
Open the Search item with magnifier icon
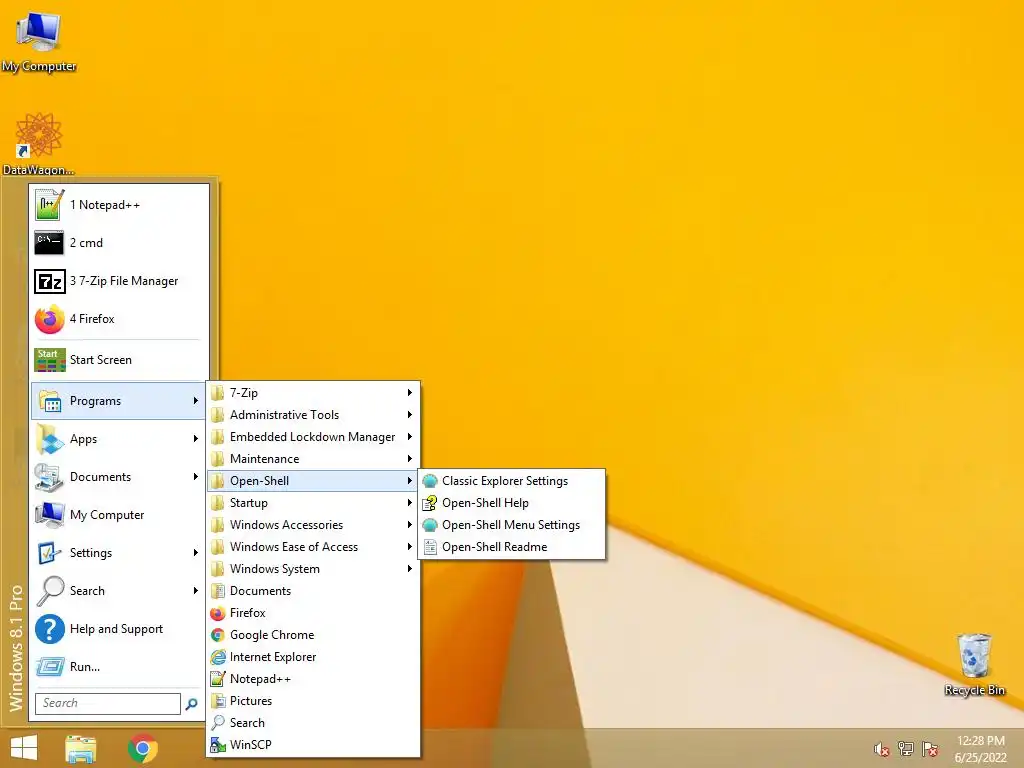coord(119,590)
